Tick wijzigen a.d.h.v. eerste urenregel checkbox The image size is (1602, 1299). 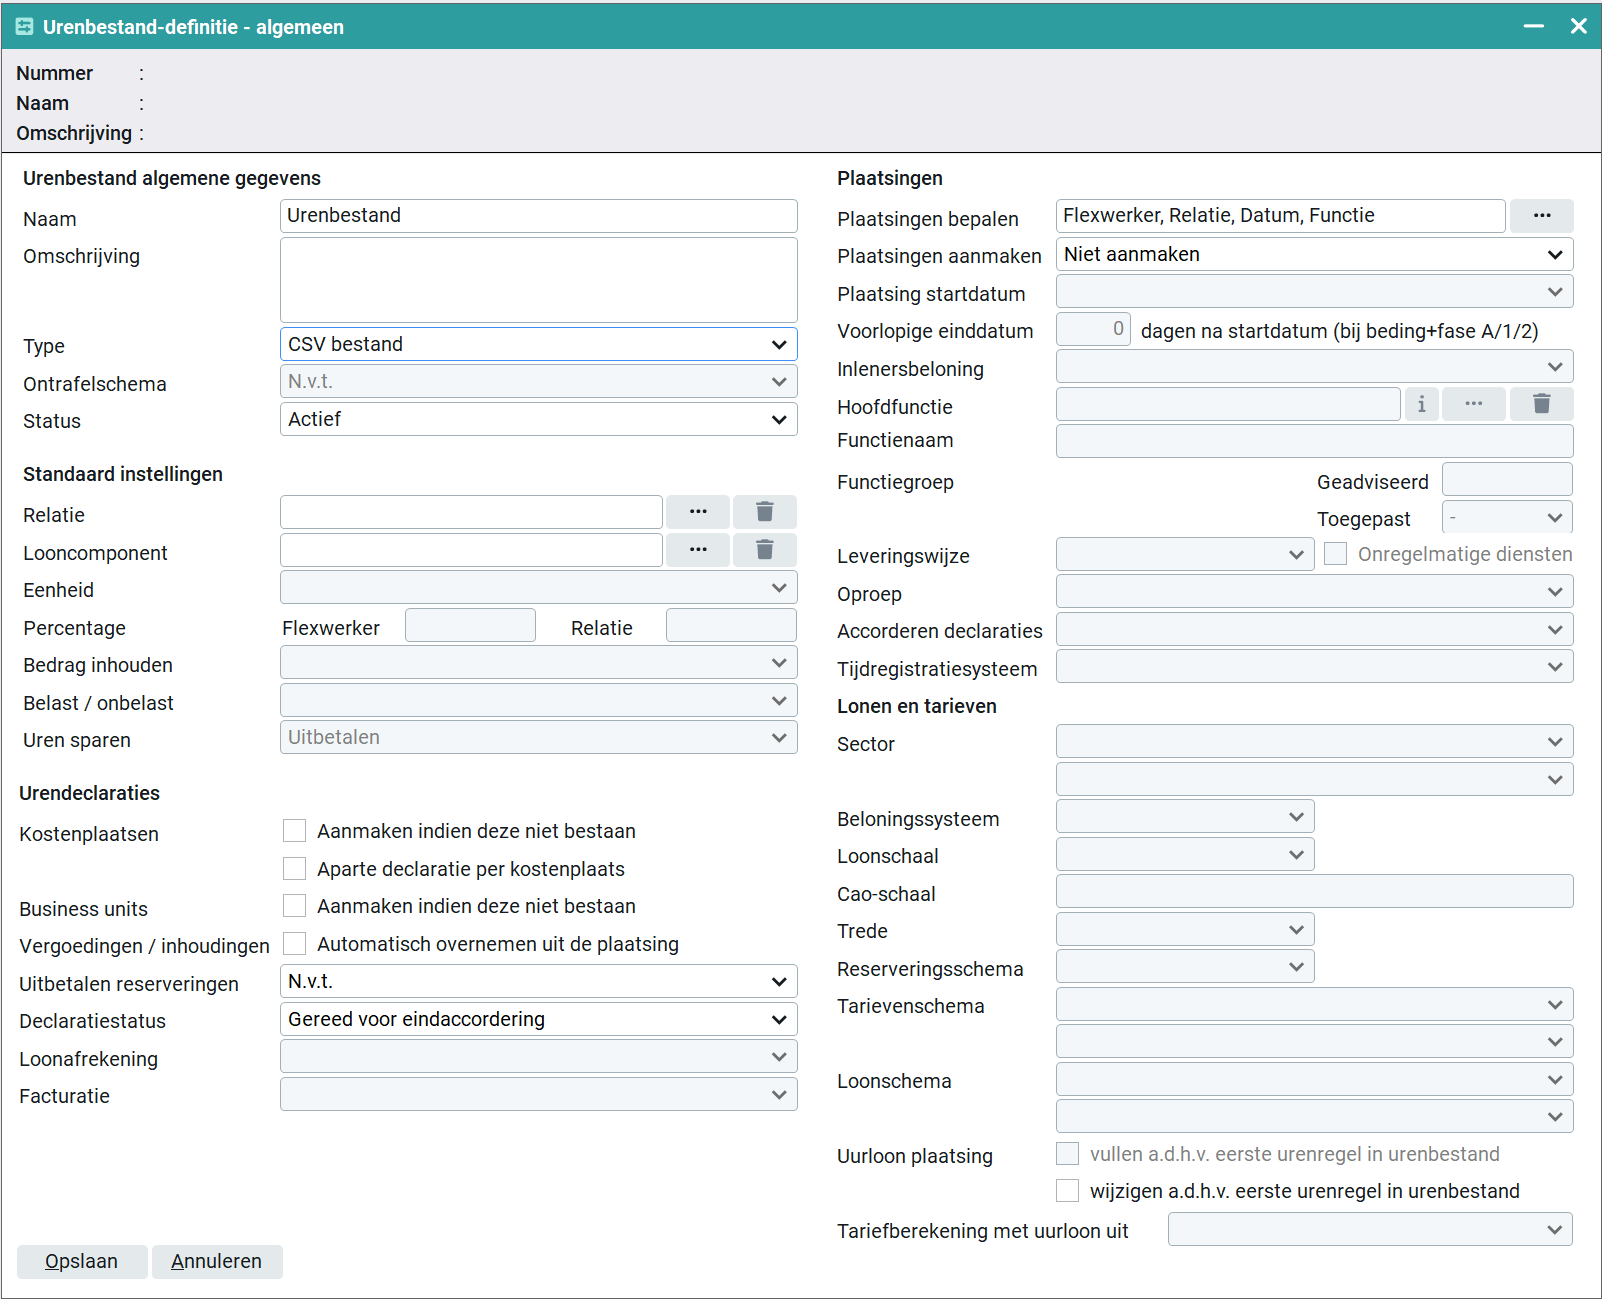click(1068, 1191)
